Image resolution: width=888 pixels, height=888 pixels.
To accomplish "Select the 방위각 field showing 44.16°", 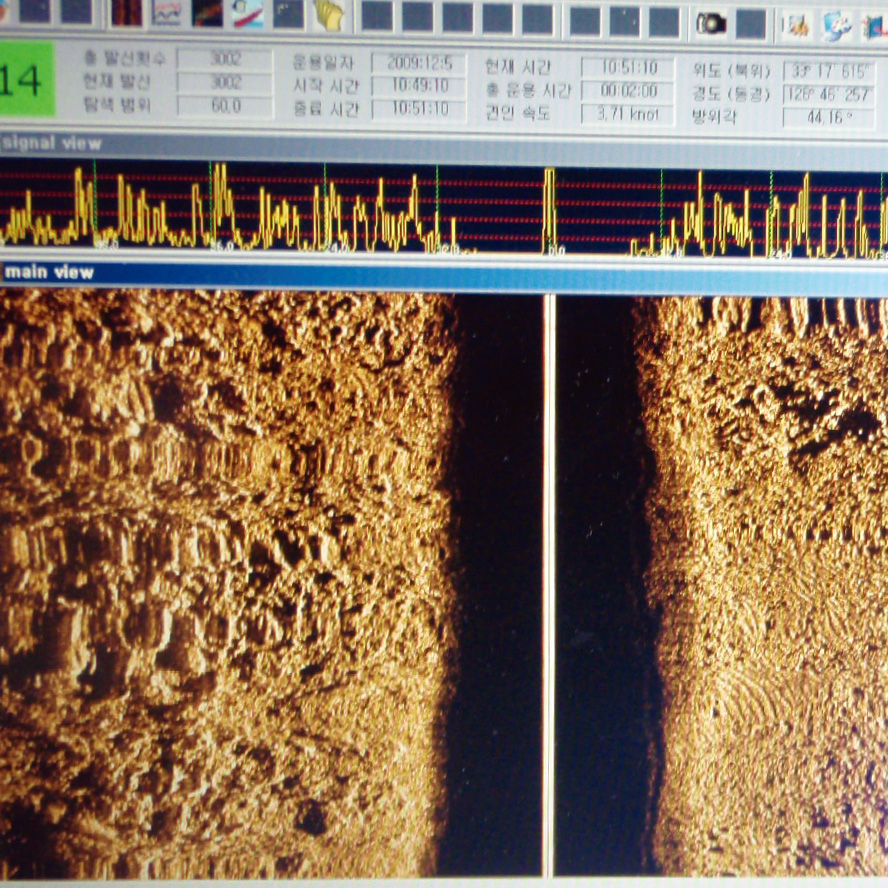I will point(830,118).
